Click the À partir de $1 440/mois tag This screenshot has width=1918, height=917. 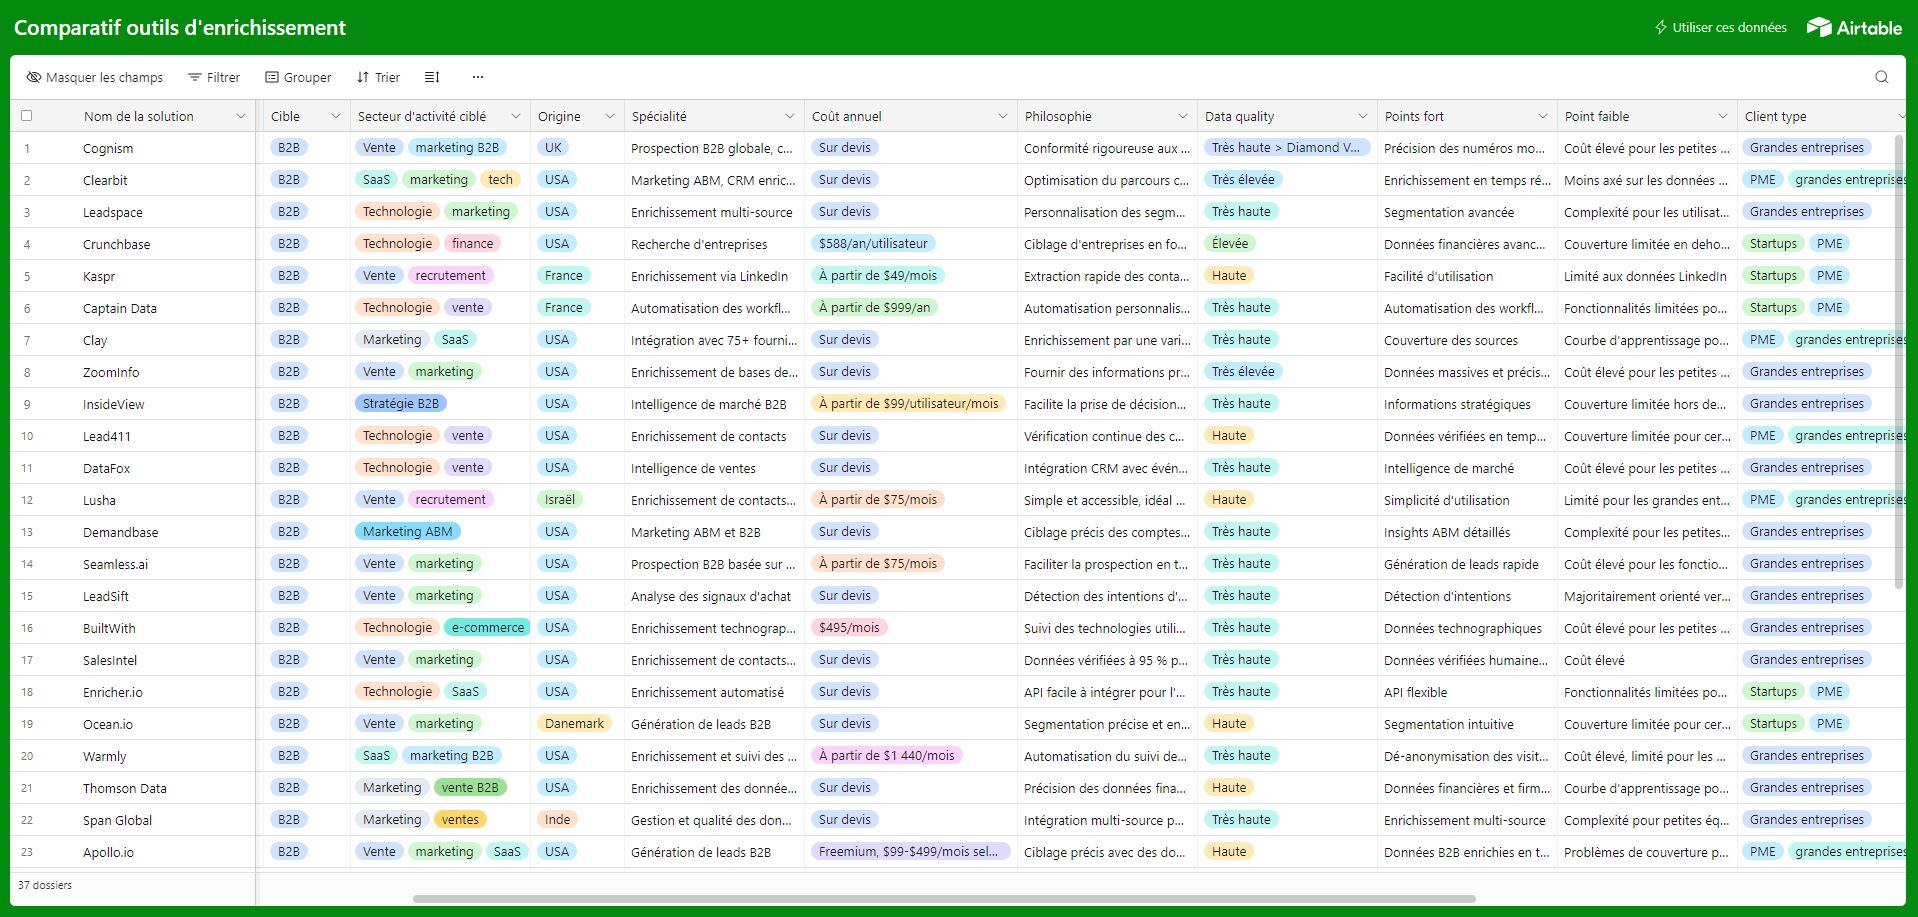point(886,755)
